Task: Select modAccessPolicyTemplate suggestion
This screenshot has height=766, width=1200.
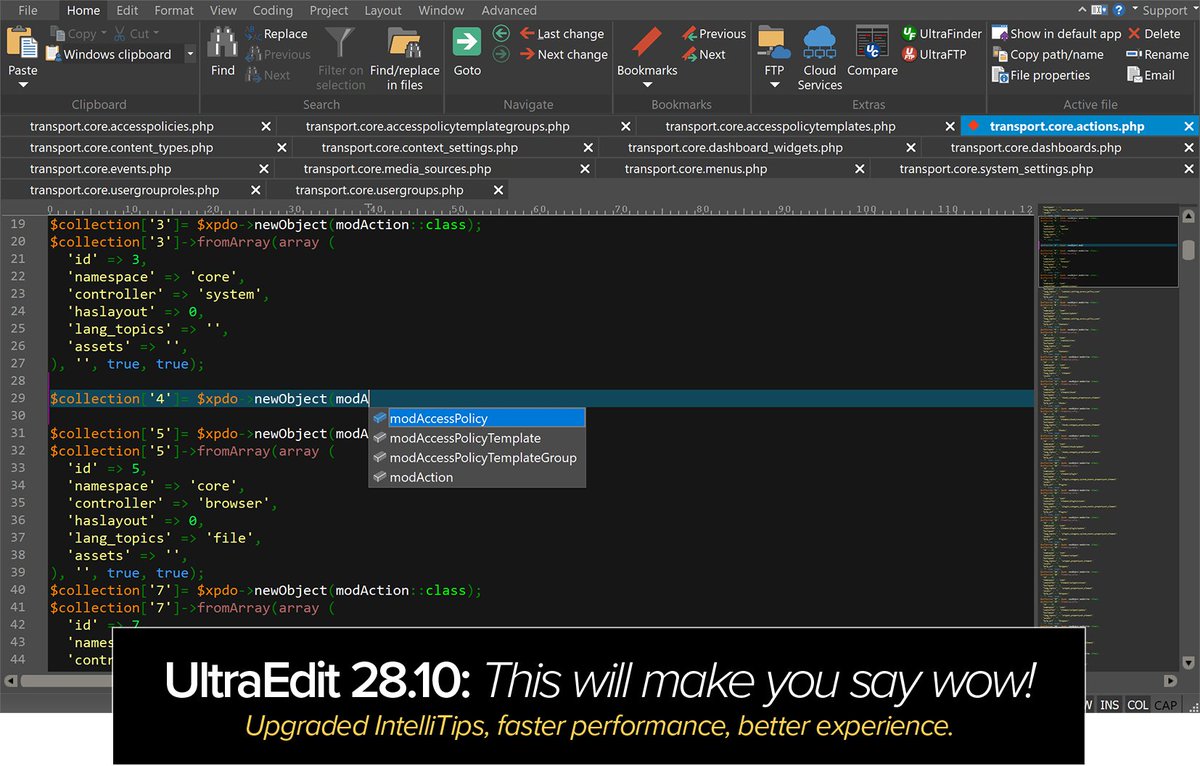Action: click(x=477, y=438)
